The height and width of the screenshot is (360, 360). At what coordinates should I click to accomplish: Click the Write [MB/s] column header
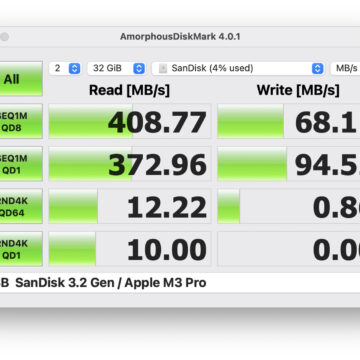[298, 90]
